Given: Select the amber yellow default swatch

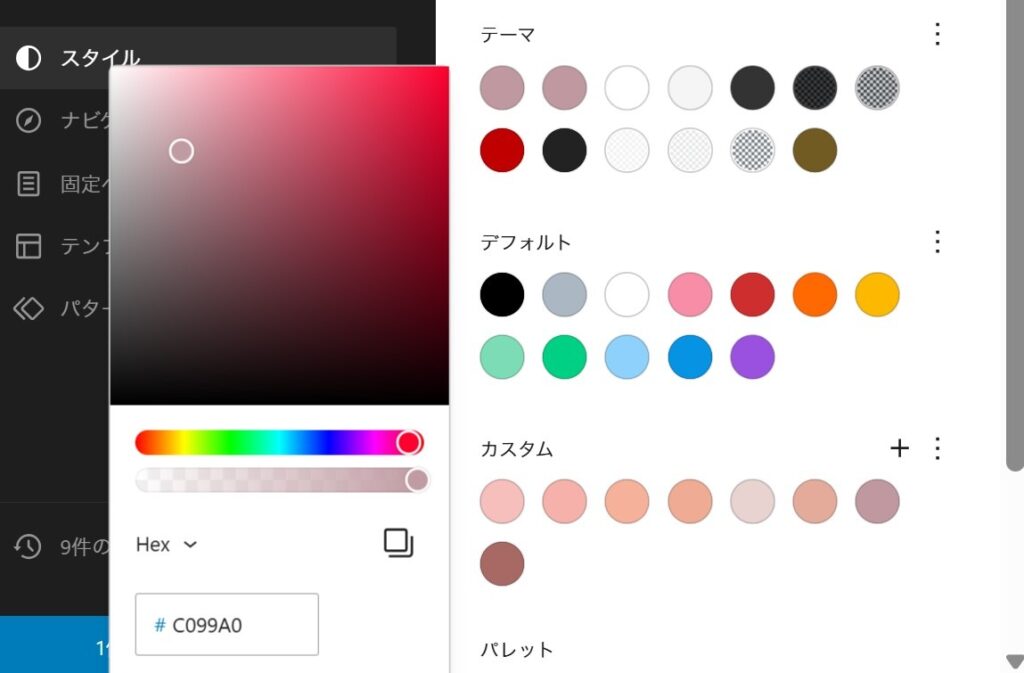Looking at the screenshot, I should coord(877,294).
